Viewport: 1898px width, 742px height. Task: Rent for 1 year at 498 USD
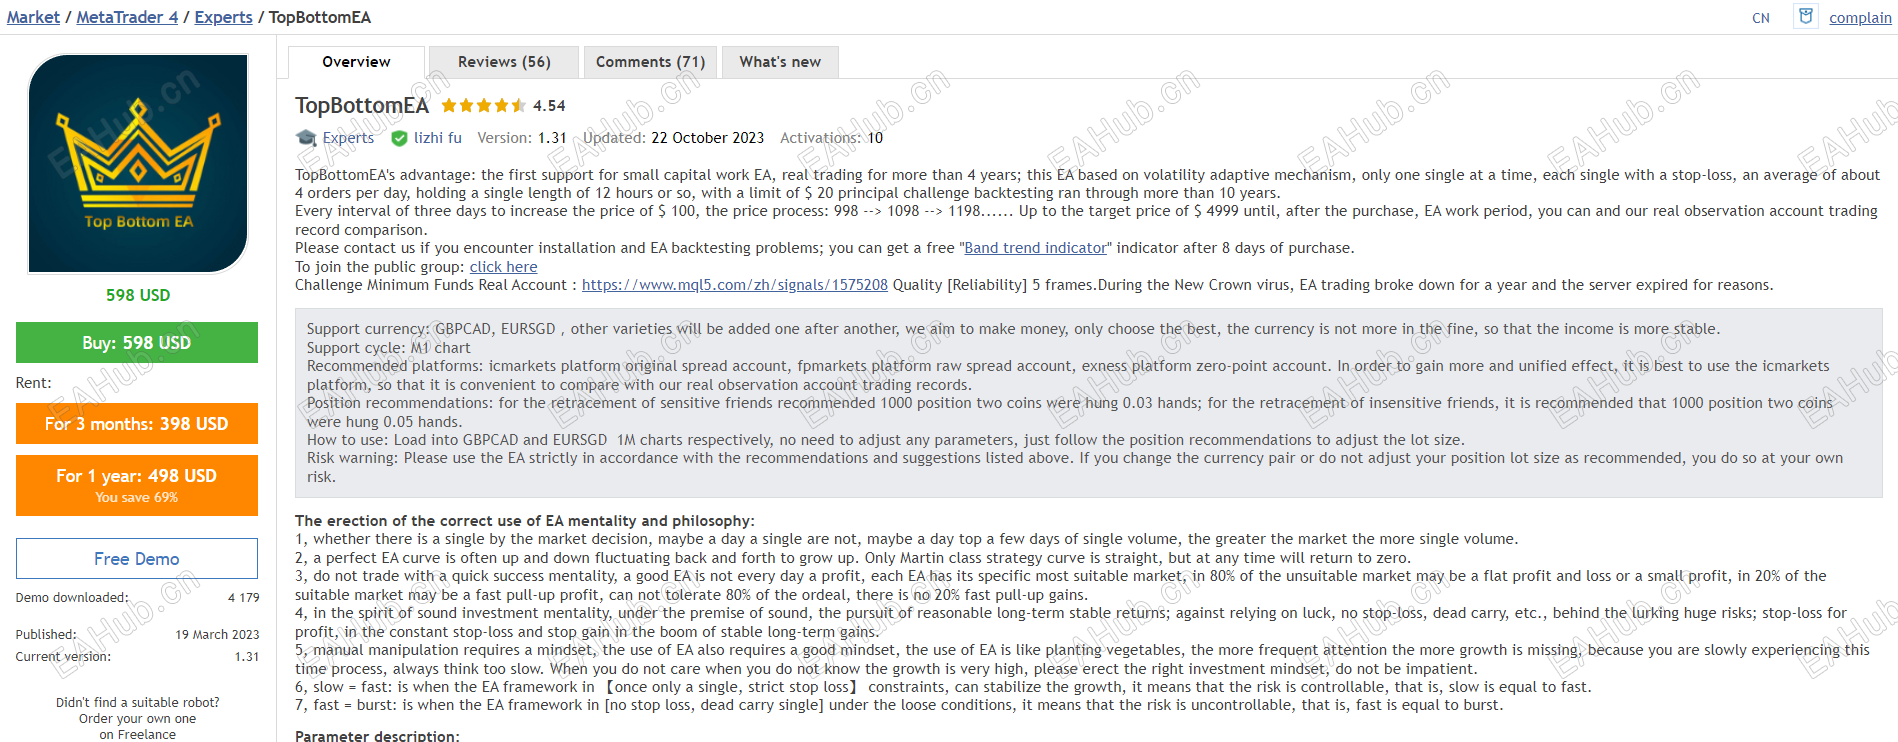pos(137,485)
